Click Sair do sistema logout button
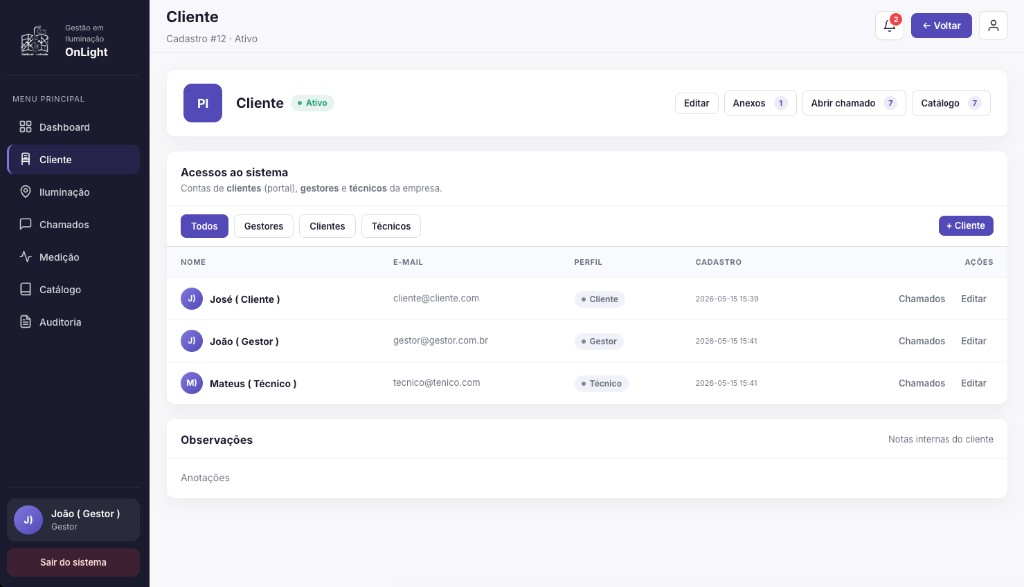 click(73, 562)
